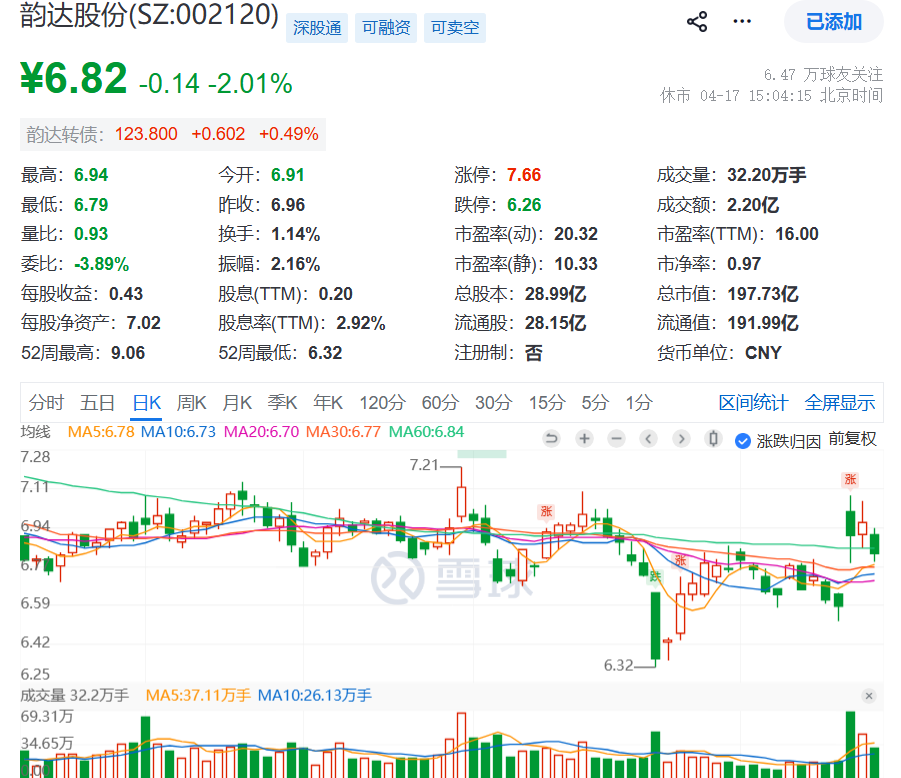Open the 韵达转债 convertible bond quote
Viewport: 901px width, 778px height.
click(173, 134)
